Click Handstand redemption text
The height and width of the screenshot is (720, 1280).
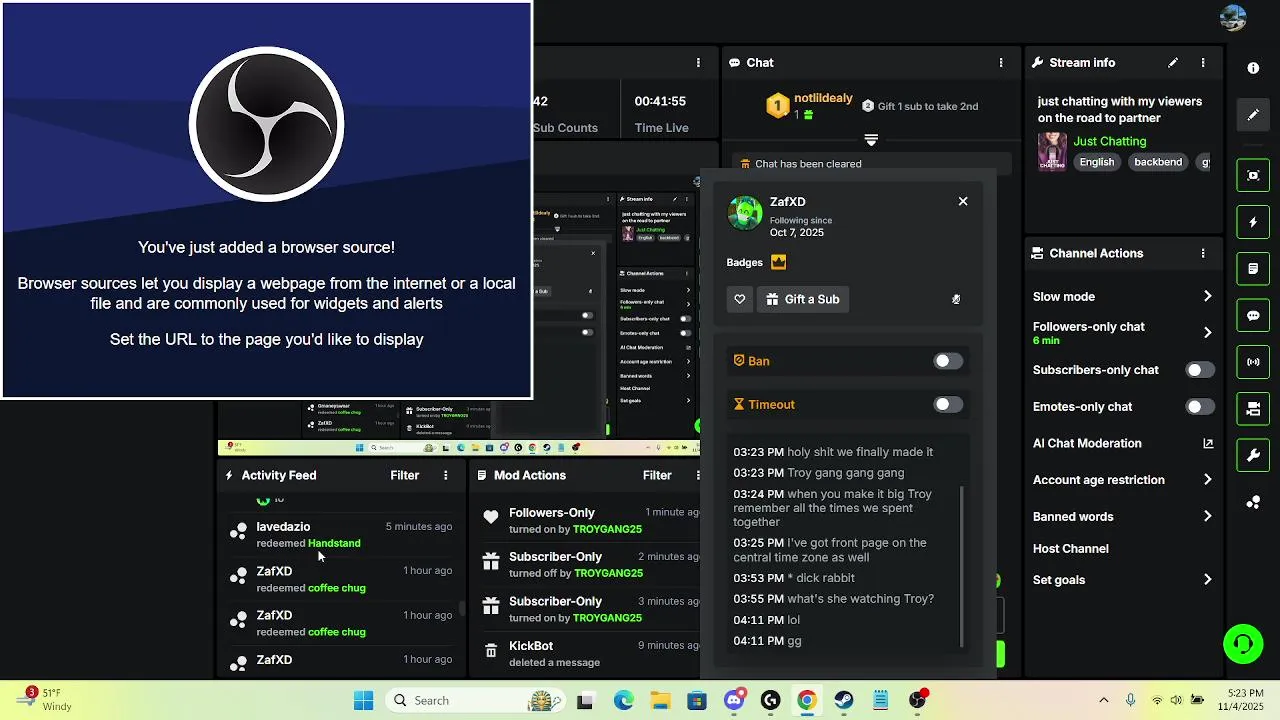tap(334, 543)
